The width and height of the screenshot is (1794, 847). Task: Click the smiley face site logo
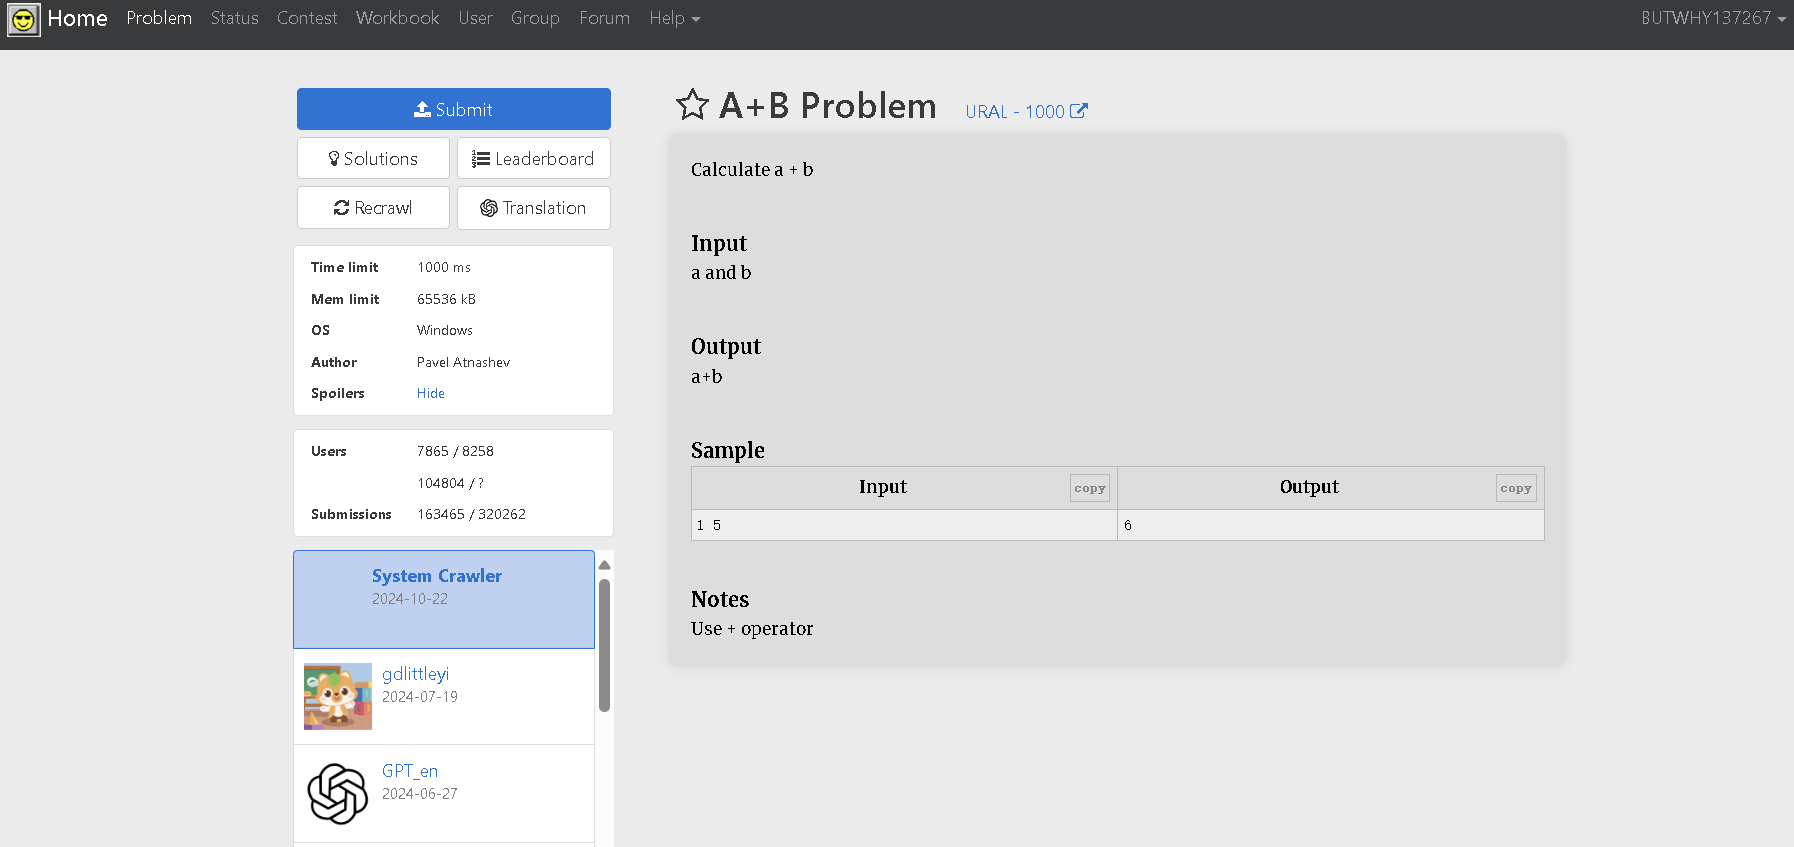[24, 19]
